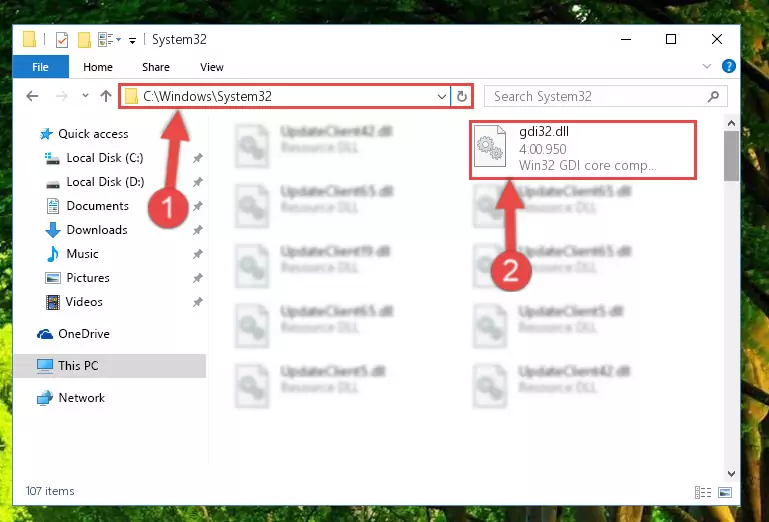Screen dimensions: 769x522
Task: Click the pin icon beside Local Disk (D:)
Action: click(198, 182)
